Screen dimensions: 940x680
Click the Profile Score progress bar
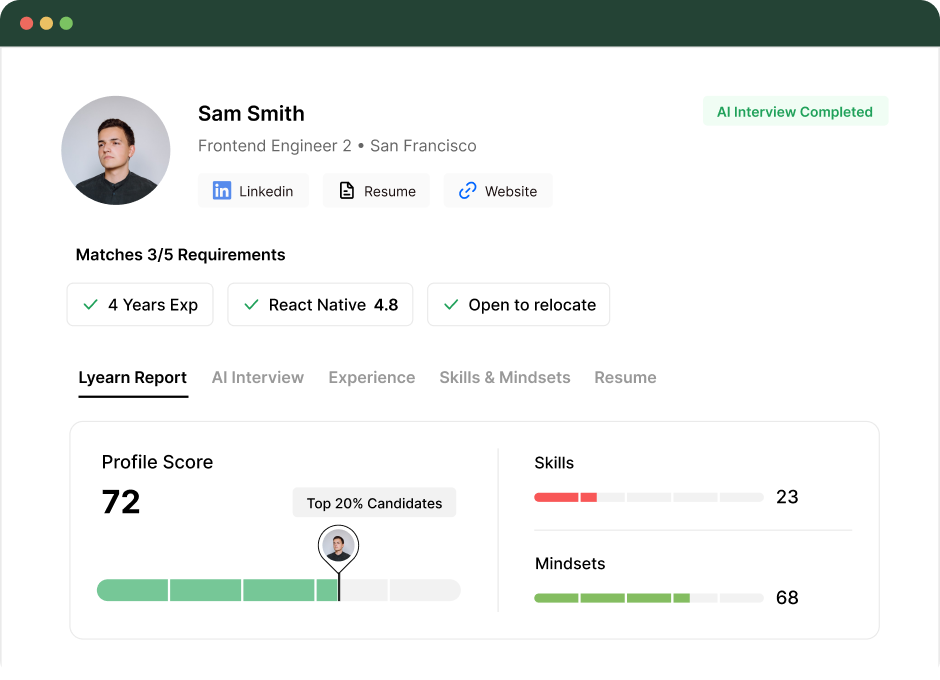279,590
